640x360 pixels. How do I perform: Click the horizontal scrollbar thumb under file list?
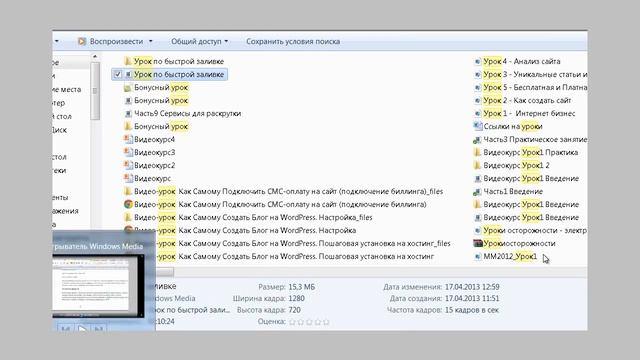click(164, 272)
